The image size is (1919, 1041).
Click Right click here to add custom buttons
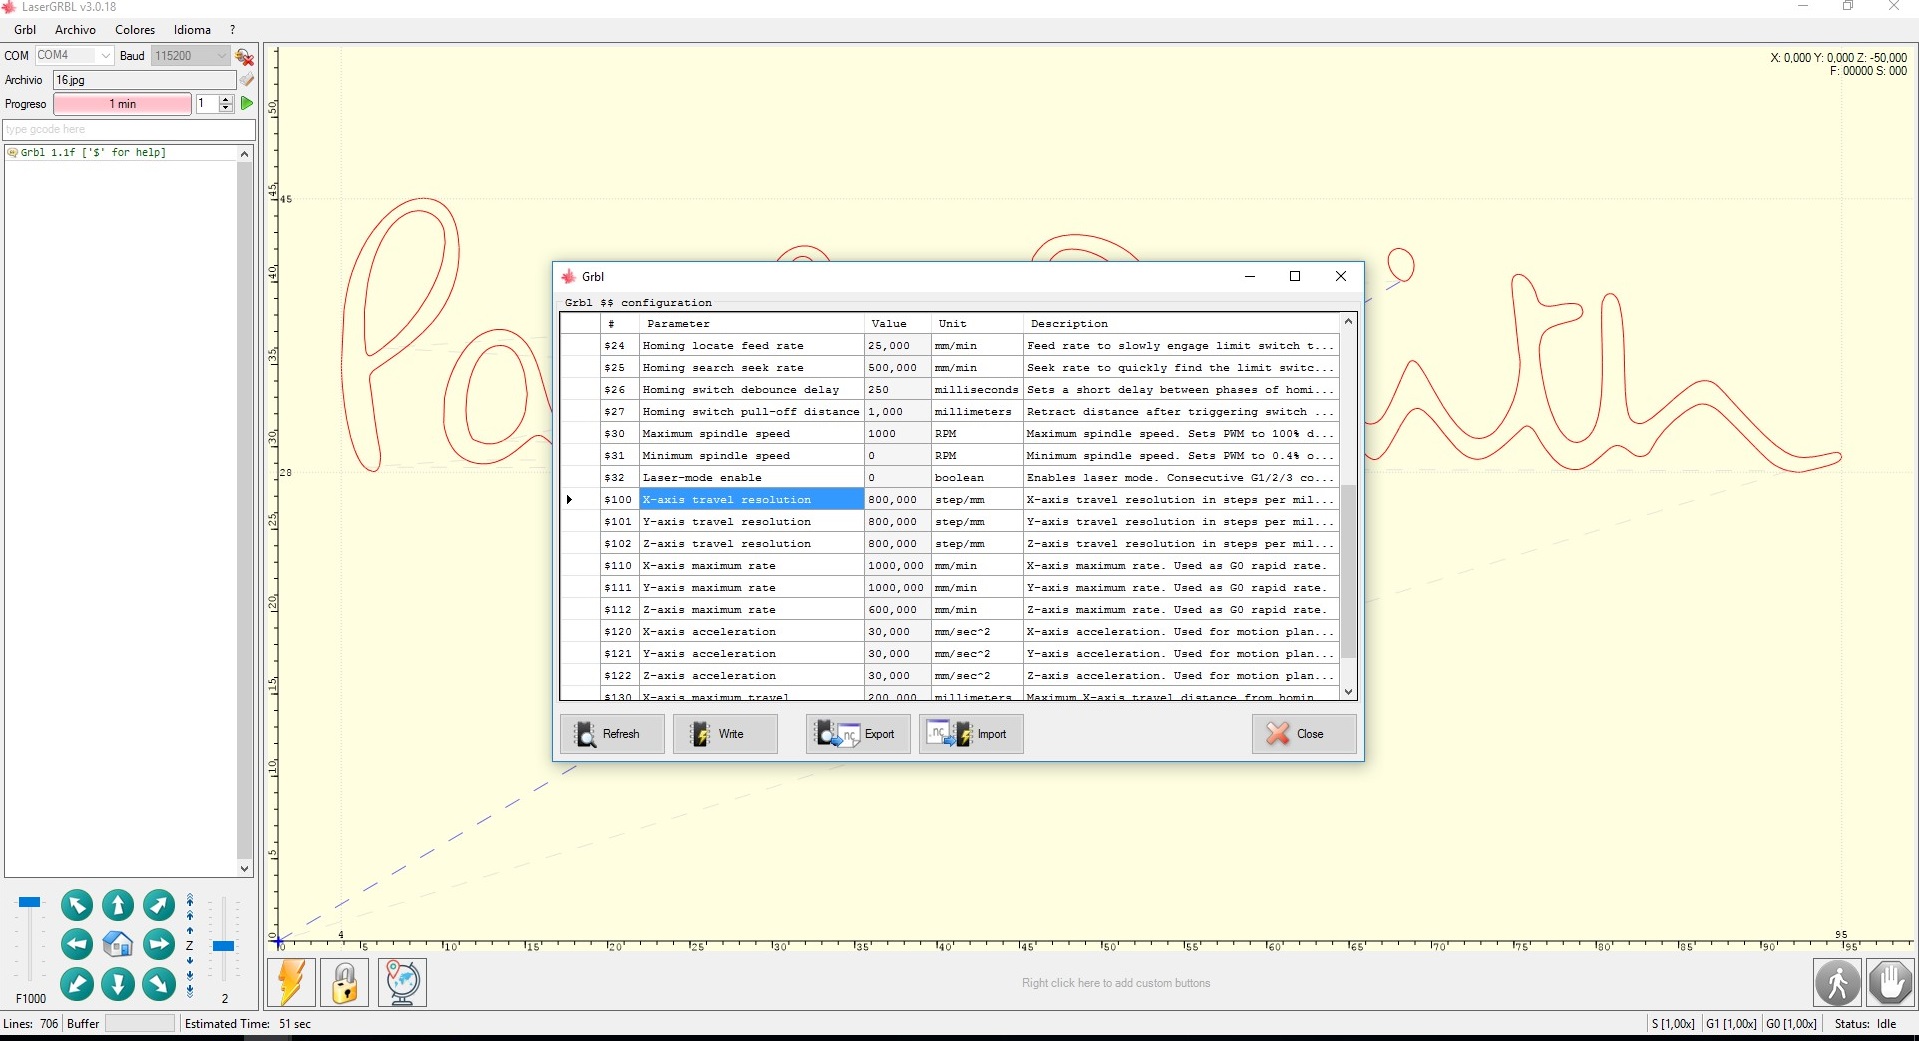(1116, 983)
